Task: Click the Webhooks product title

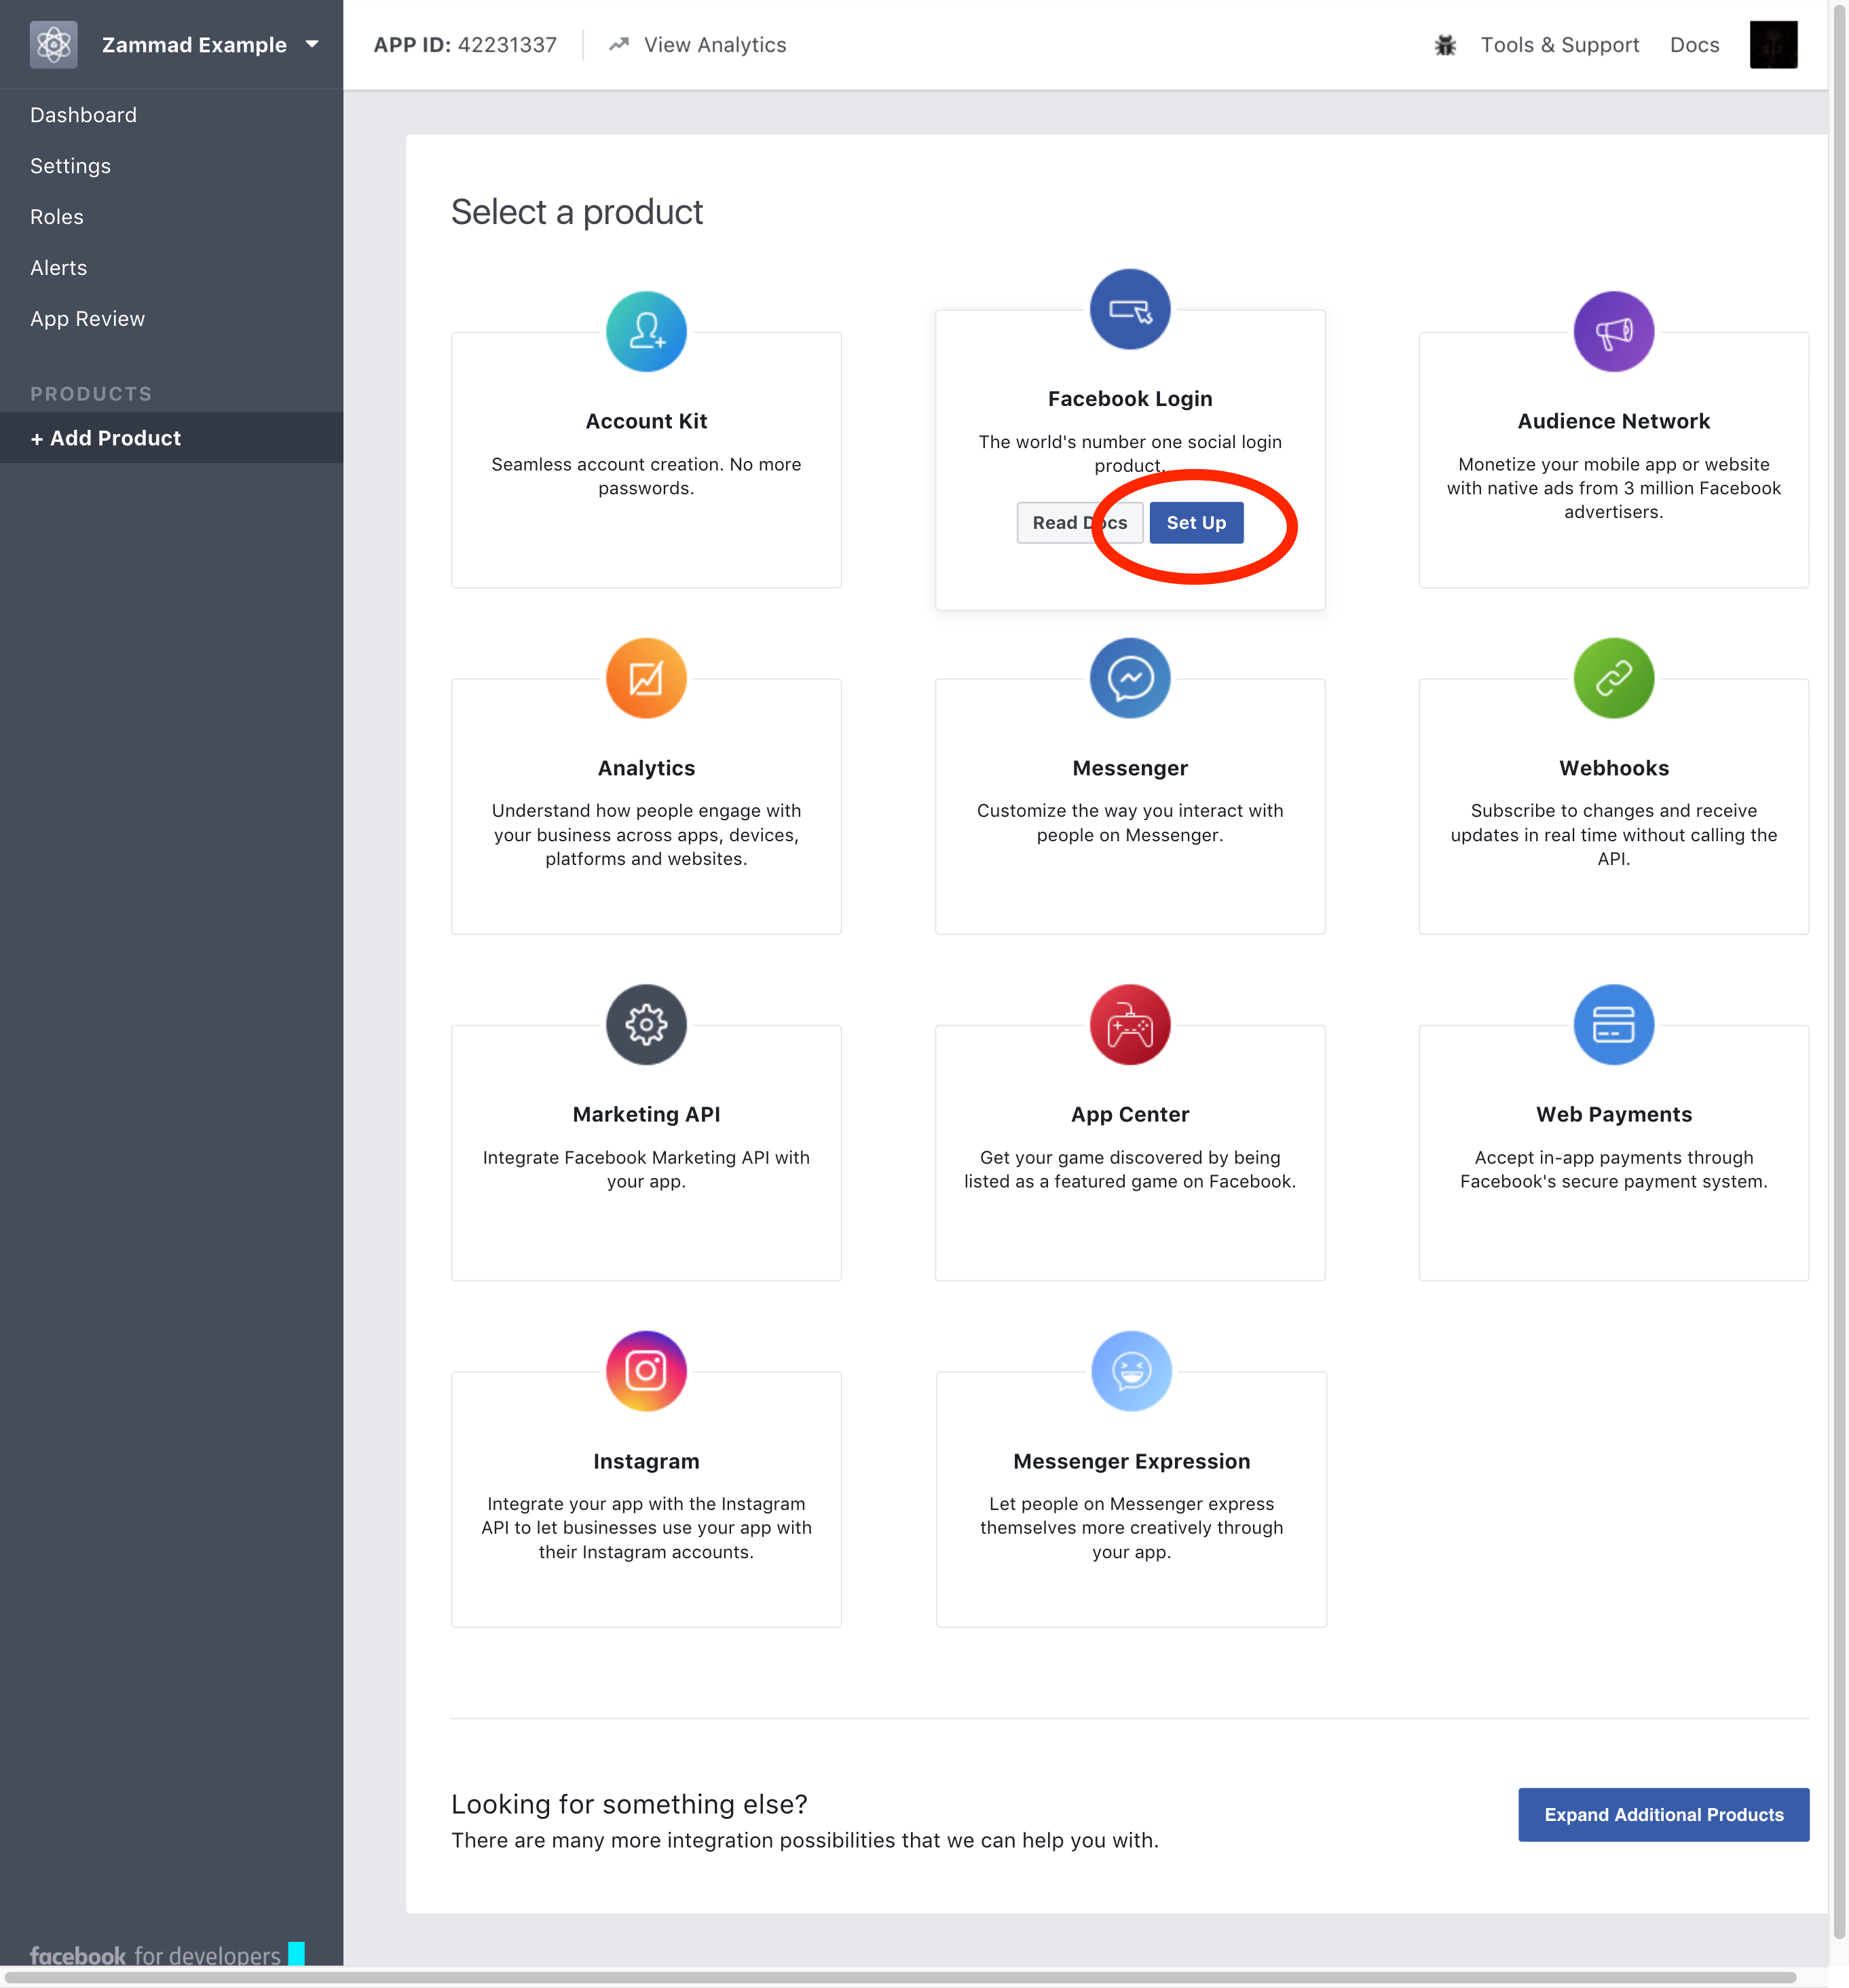Action: click(x=1614, y=768)
